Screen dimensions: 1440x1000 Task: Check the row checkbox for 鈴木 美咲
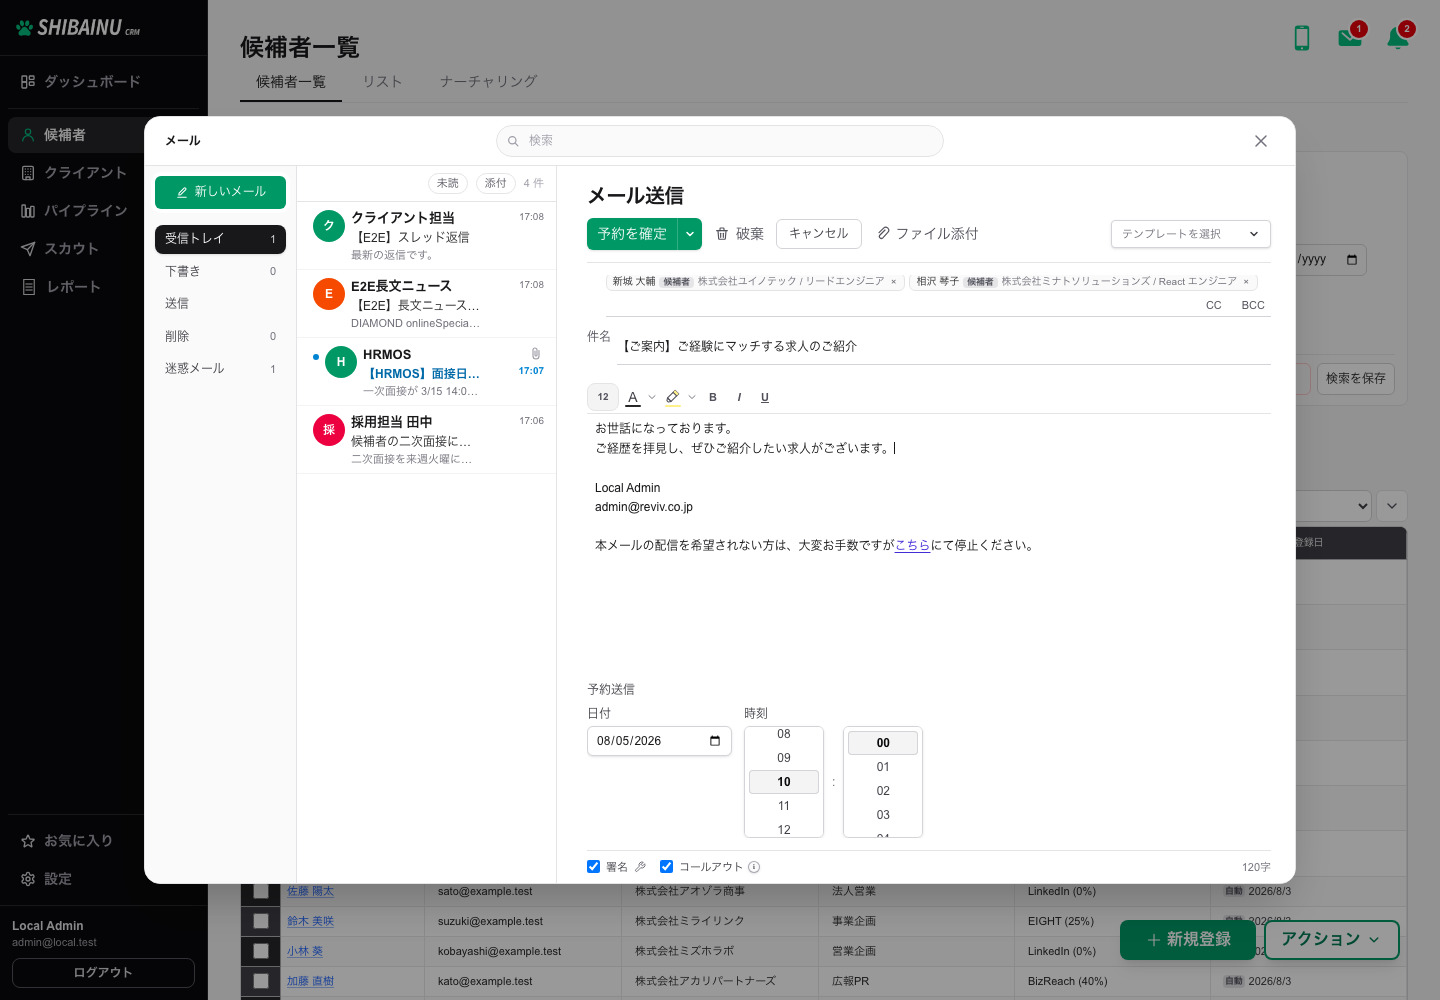tap(261, 921)
